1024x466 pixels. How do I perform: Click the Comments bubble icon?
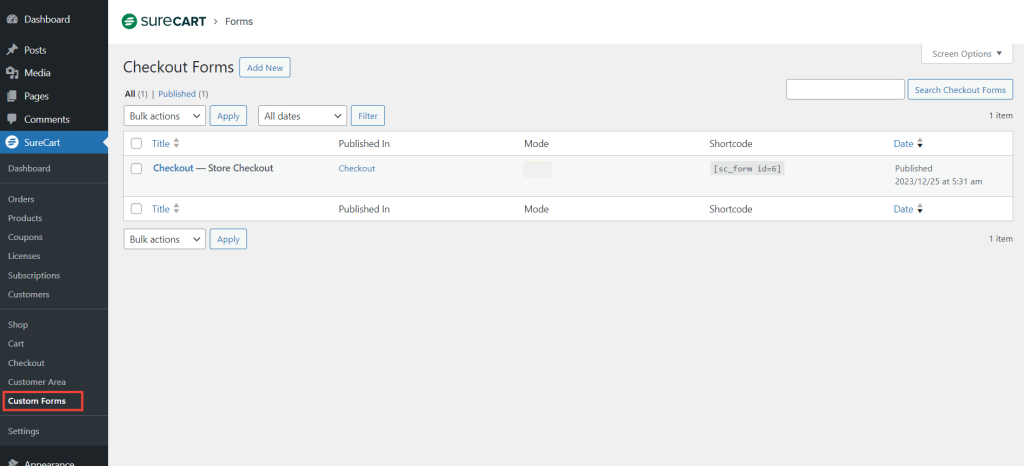[12, 119]
